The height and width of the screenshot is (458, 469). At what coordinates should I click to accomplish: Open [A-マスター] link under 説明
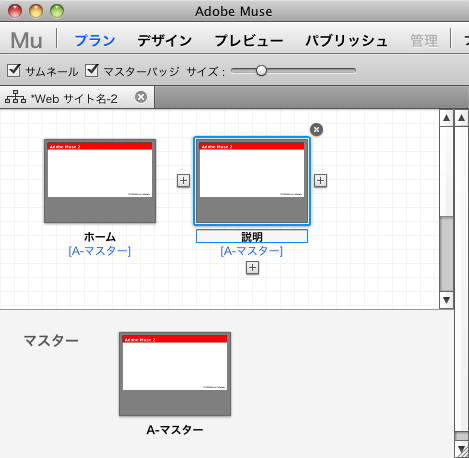[x=251, y=251]
